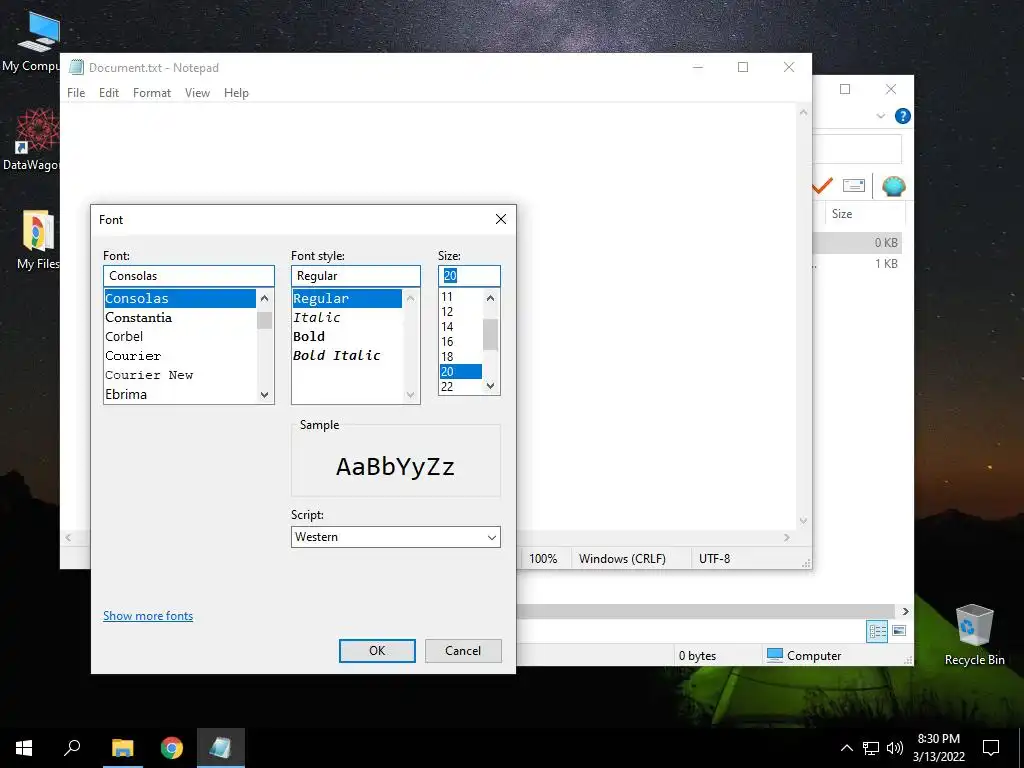
Task: Select Regular font style
Action: [x=347, y=298]
